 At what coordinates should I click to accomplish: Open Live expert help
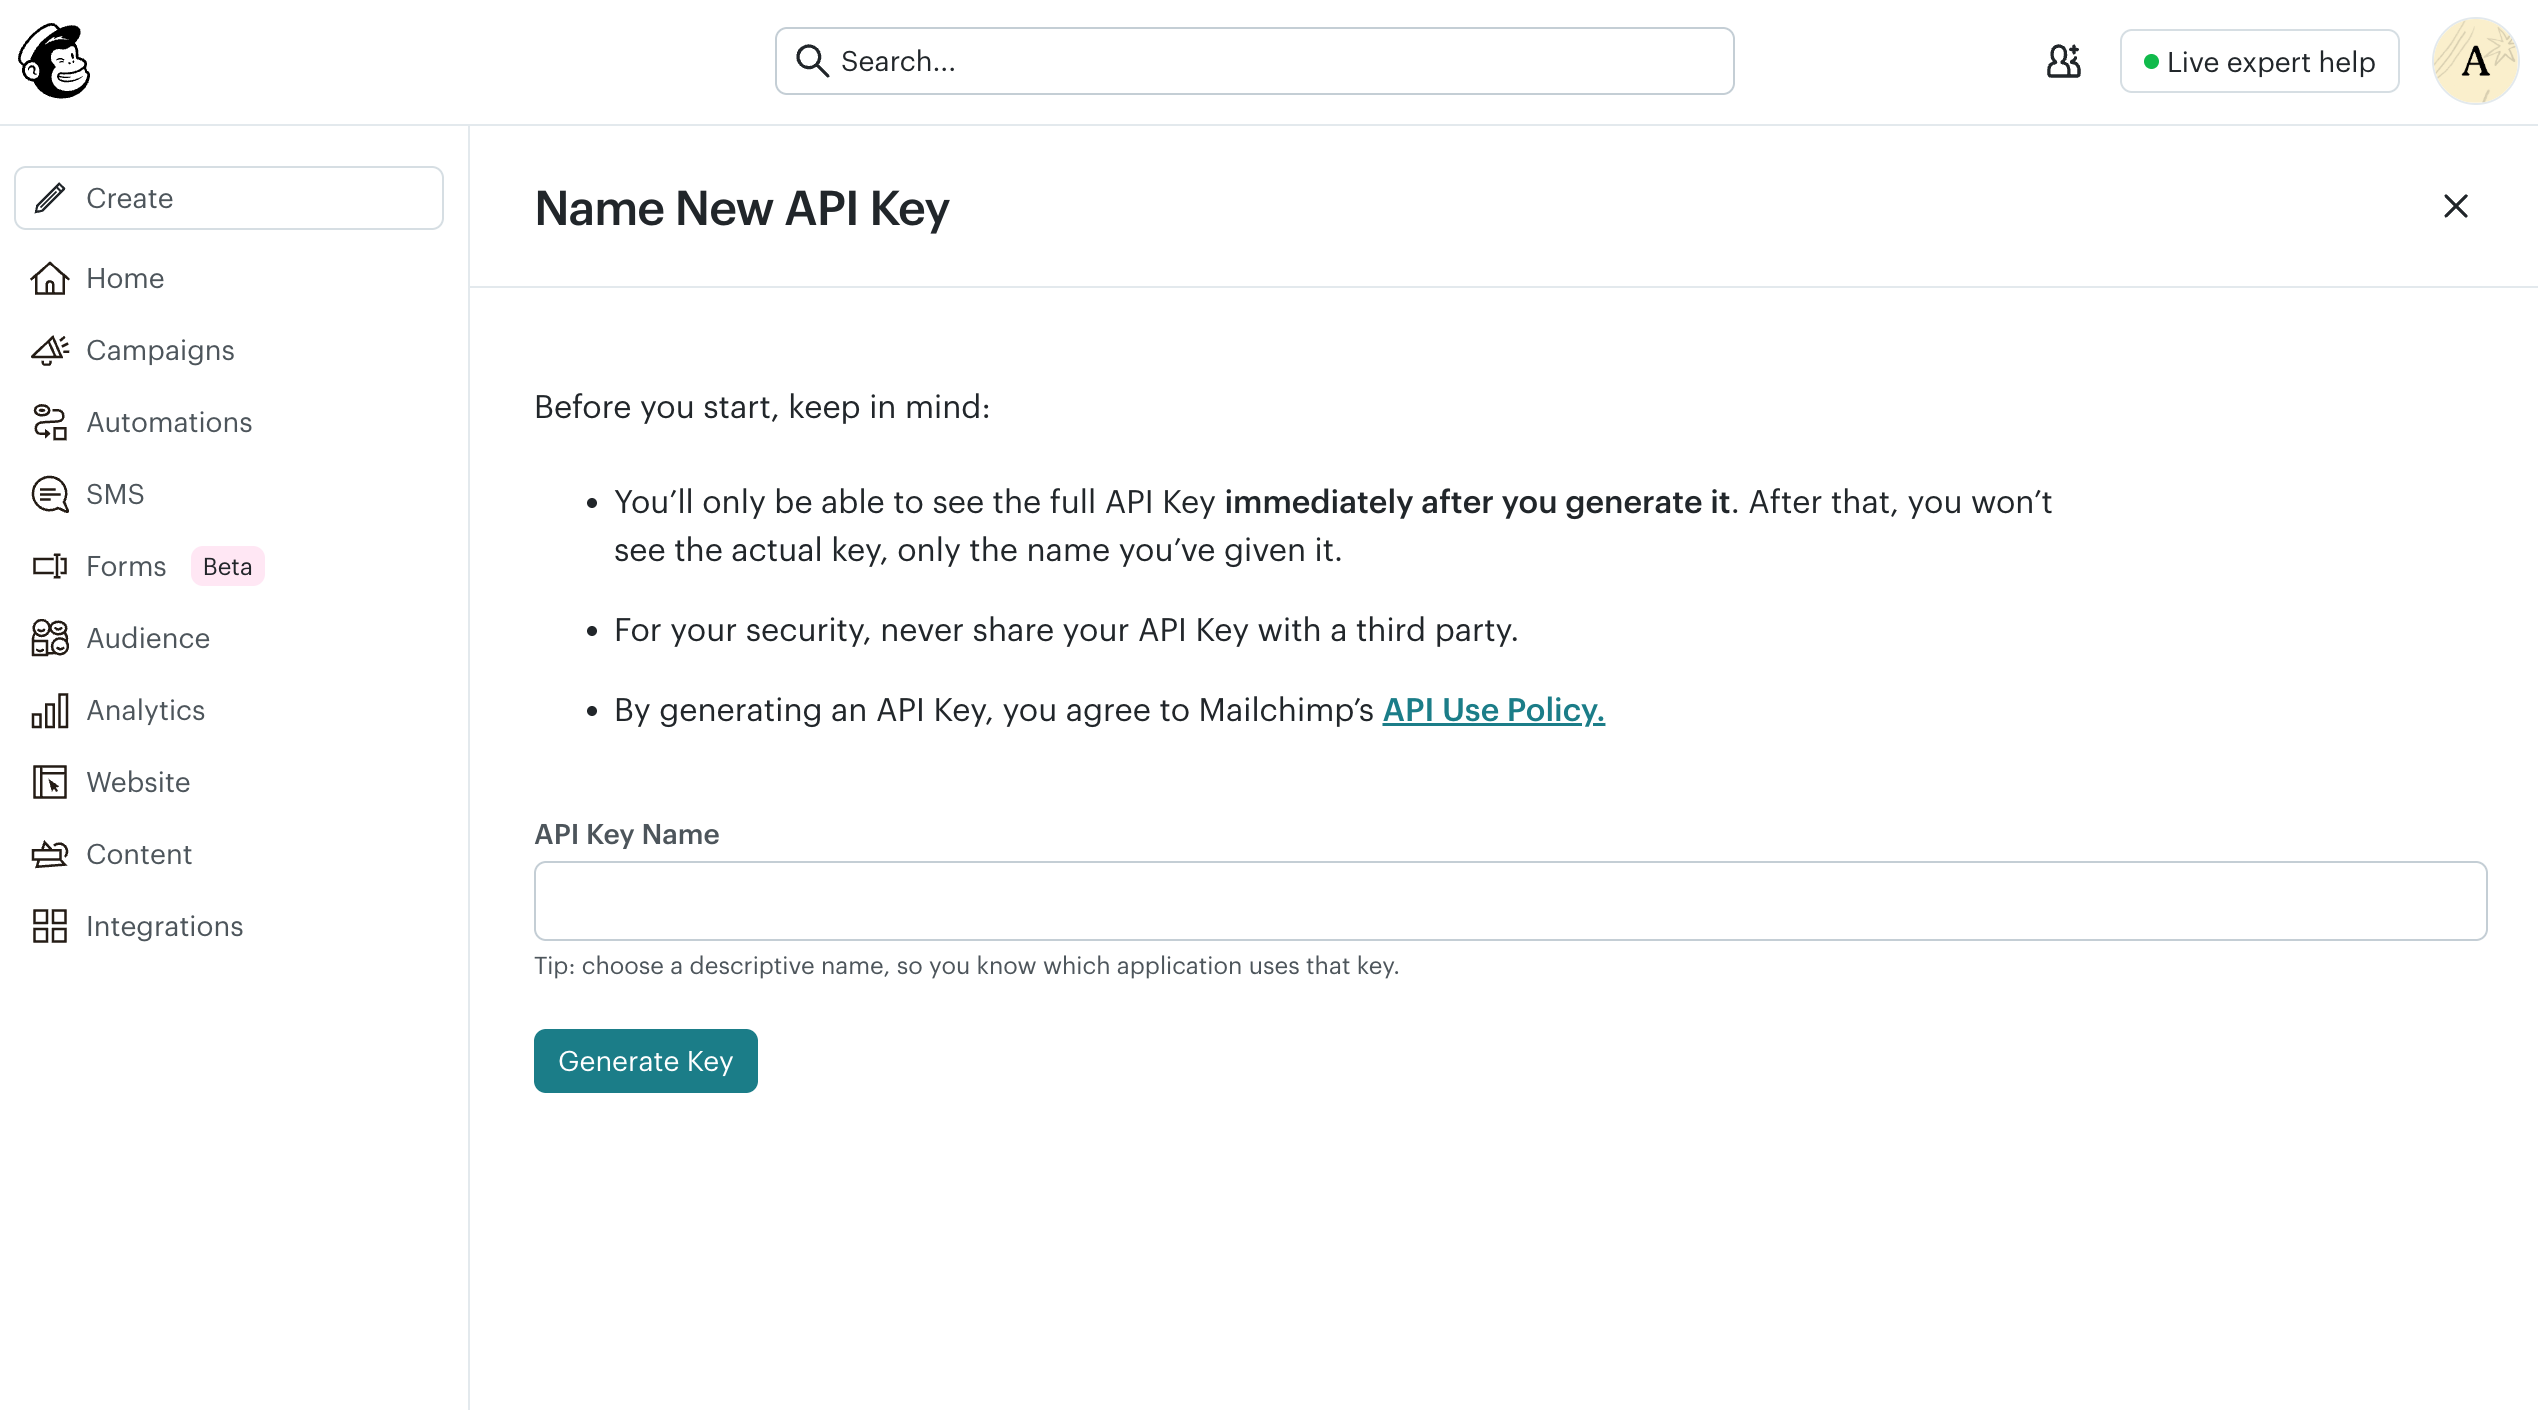click(2259, 62)
